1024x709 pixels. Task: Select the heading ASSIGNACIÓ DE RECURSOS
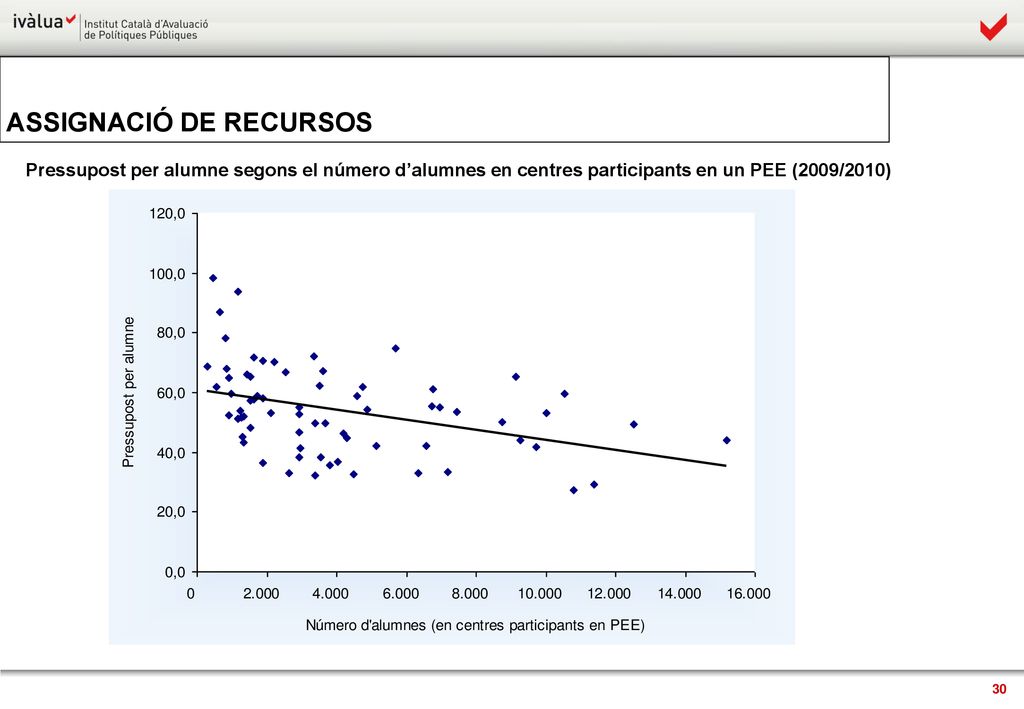[189, 122]
